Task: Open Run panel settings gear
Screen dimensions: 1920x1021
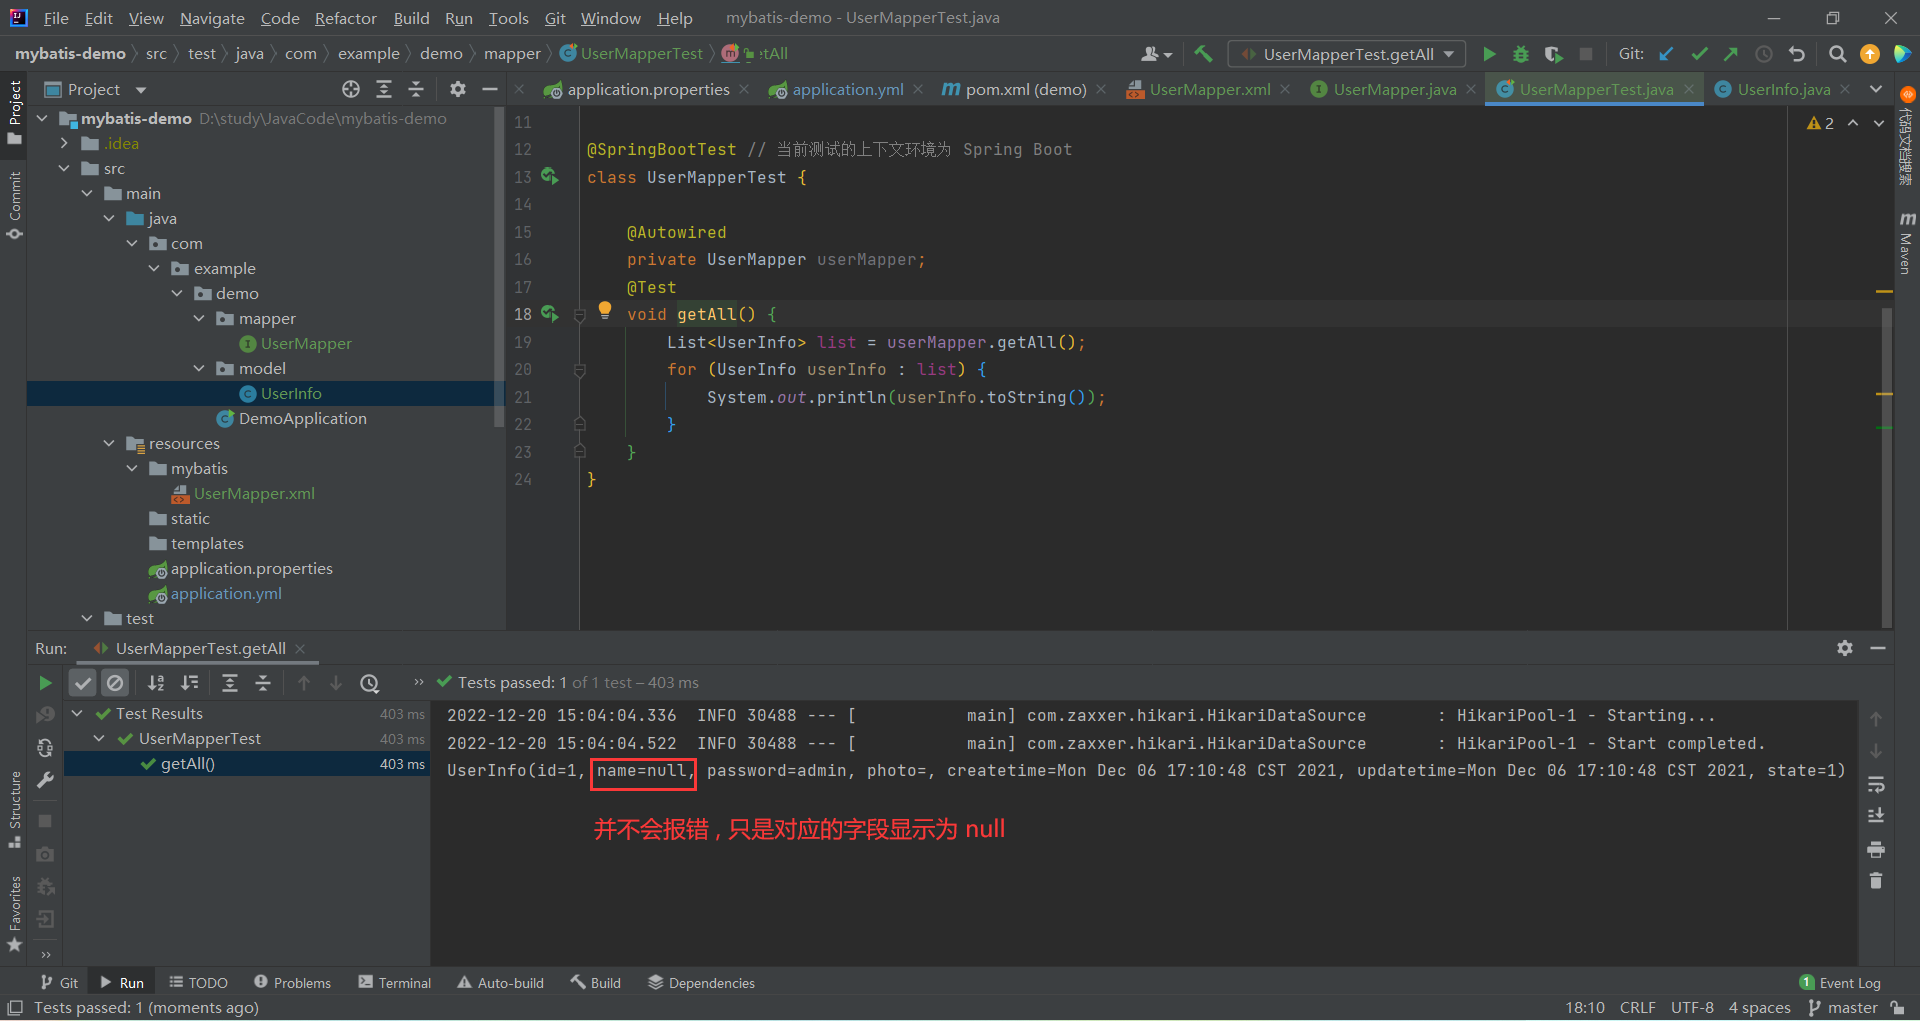Action: (x=1845, y=648)
